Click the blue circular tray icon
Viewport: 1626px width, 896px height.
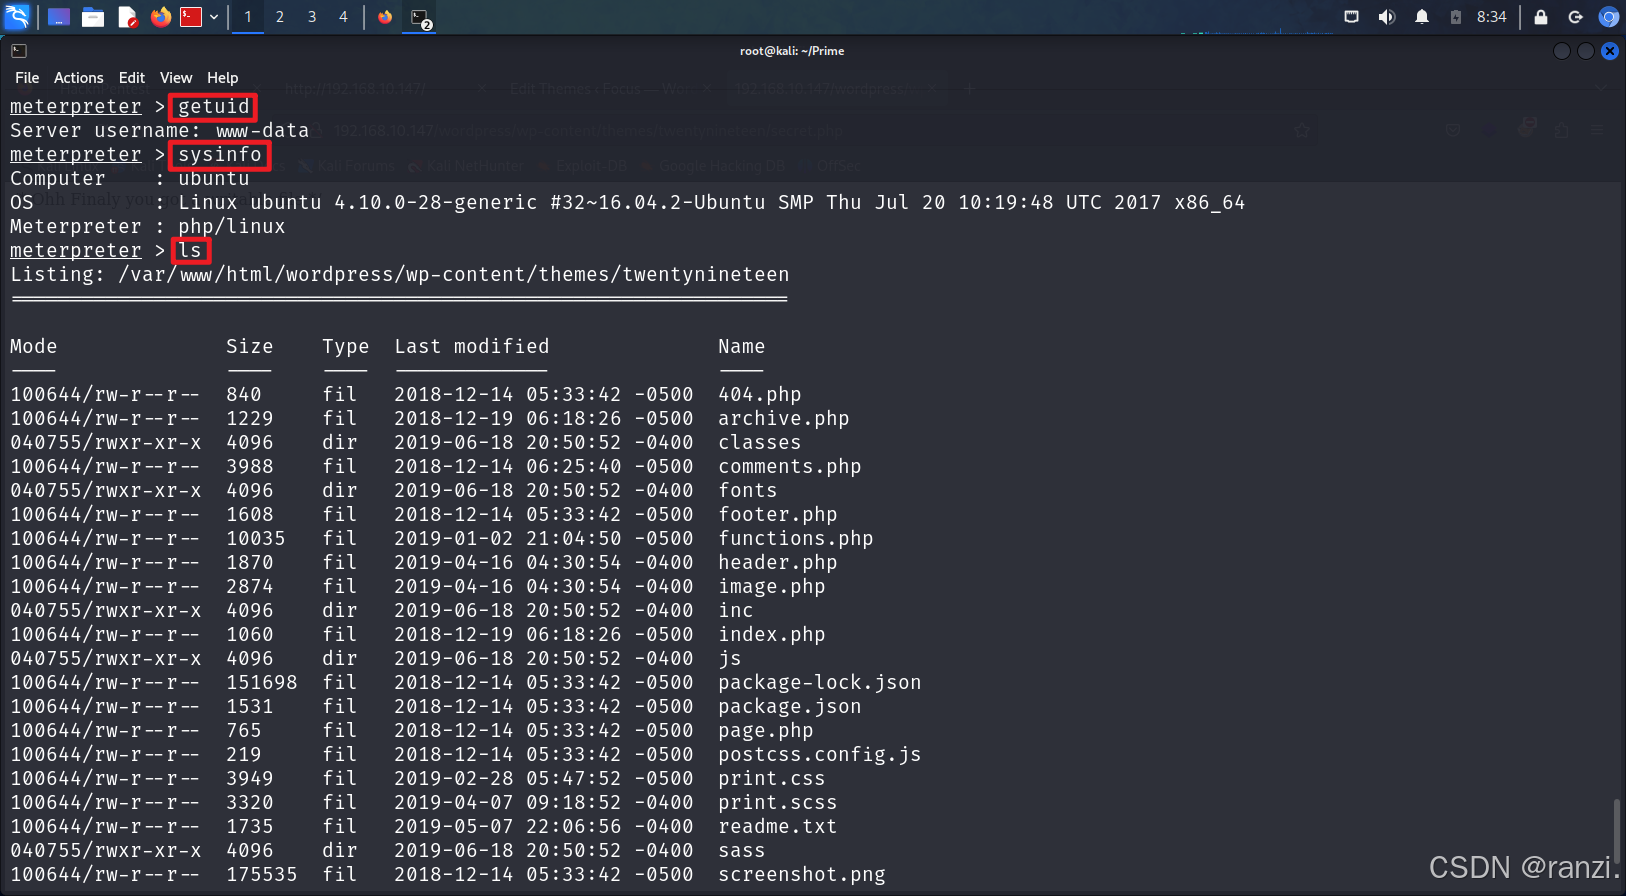point(1608,17)
